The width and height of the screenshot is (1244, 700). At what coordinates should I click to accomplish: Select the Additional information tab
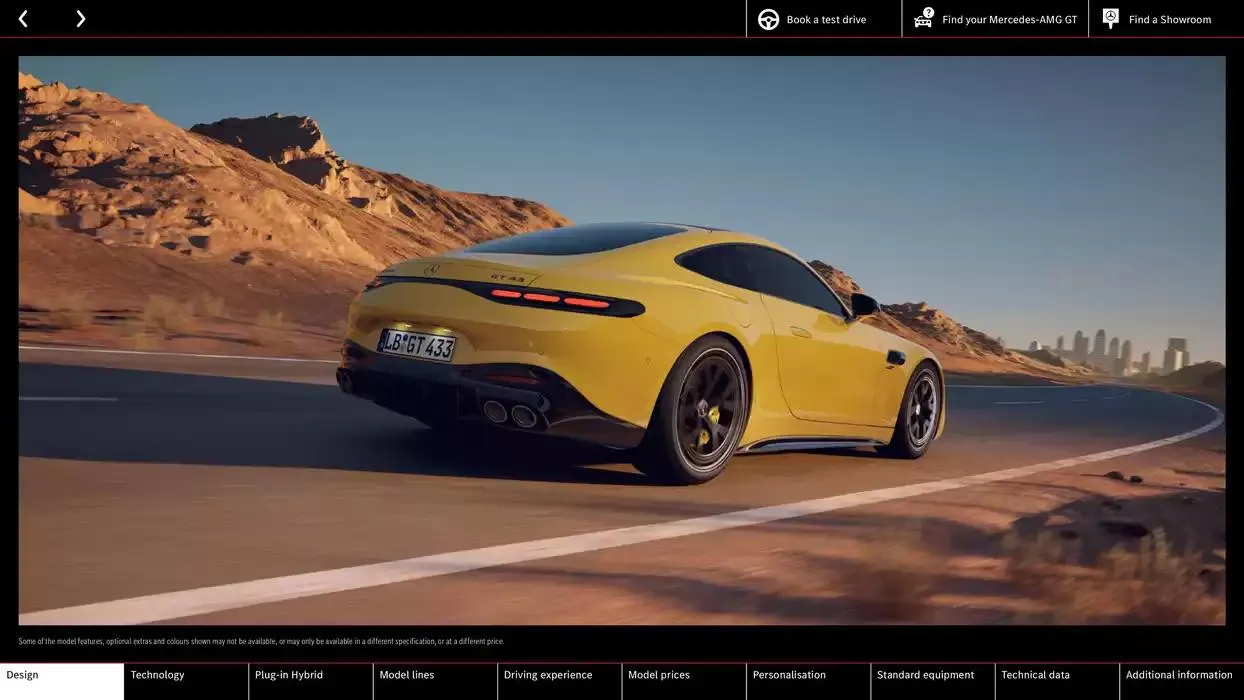1179,673
